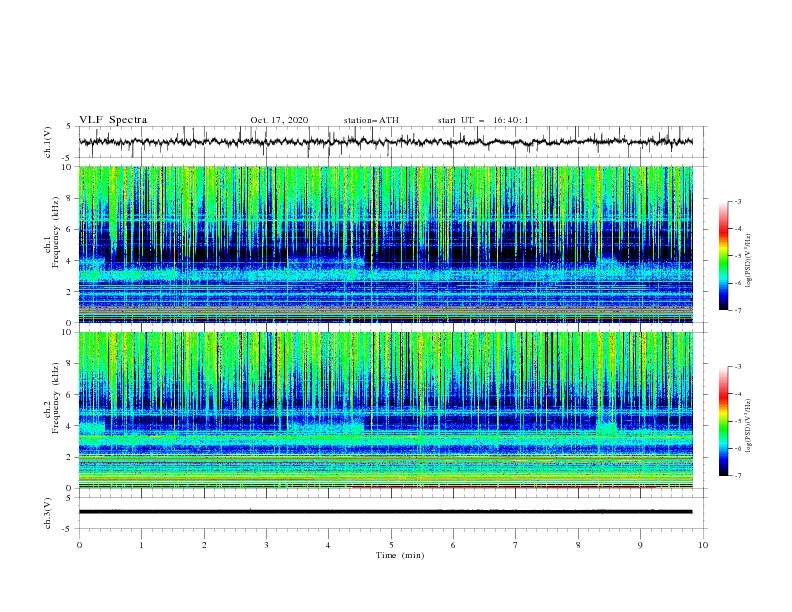792x612 pixels.
Task: Click the "VLF Spectra" title text
Action: click(x=113, y=120)
